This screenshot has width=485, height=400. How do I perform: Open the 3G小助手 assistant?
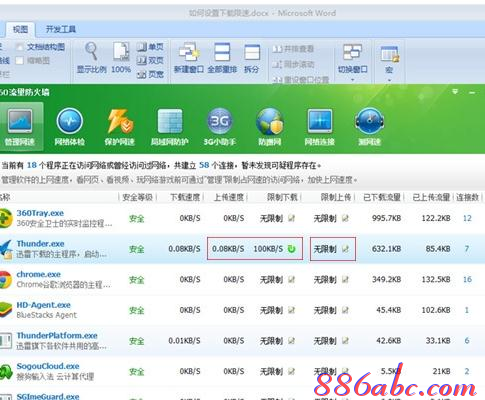(x=219, y=127)
